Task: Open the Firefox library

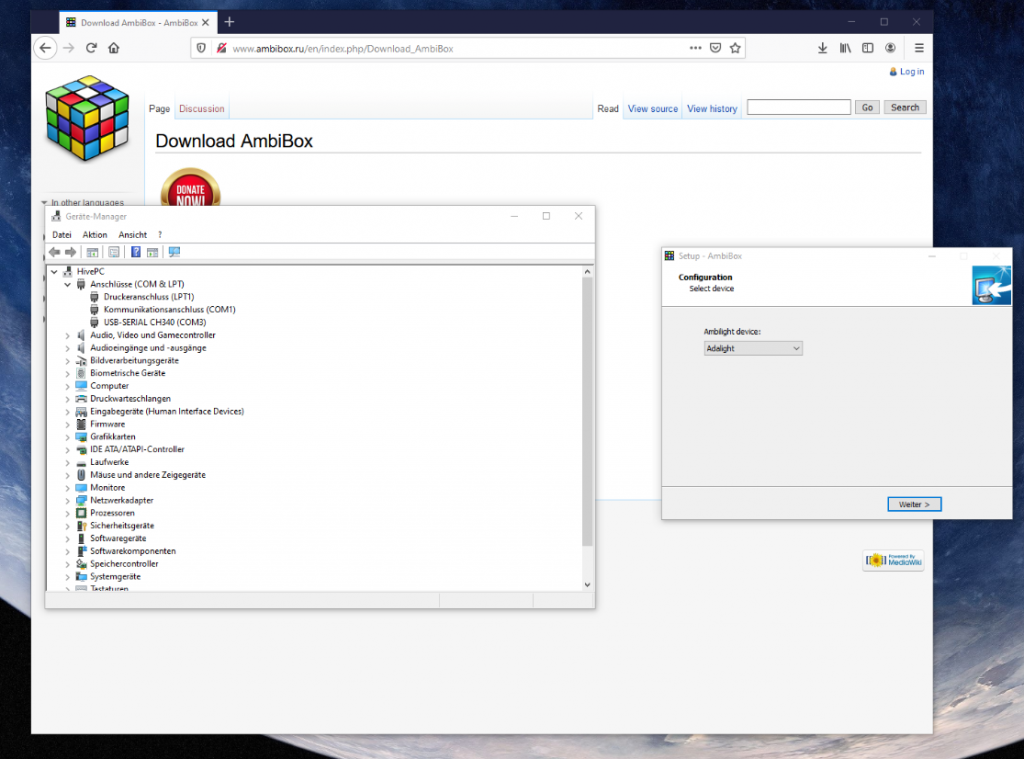Action: [845, 48]
